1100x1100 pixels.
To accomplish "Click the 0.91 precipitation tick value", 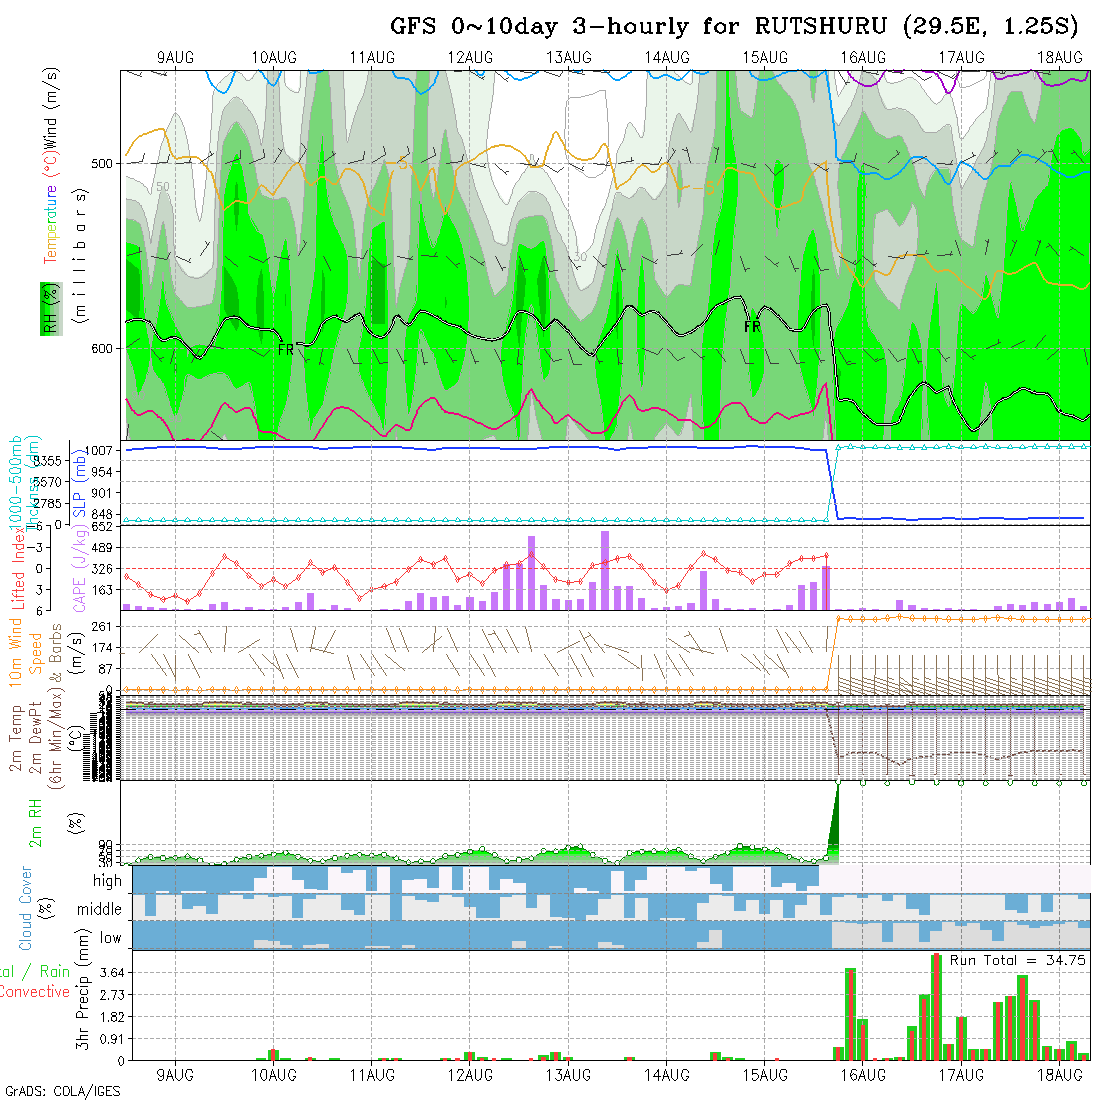I will pos(112,1040).
